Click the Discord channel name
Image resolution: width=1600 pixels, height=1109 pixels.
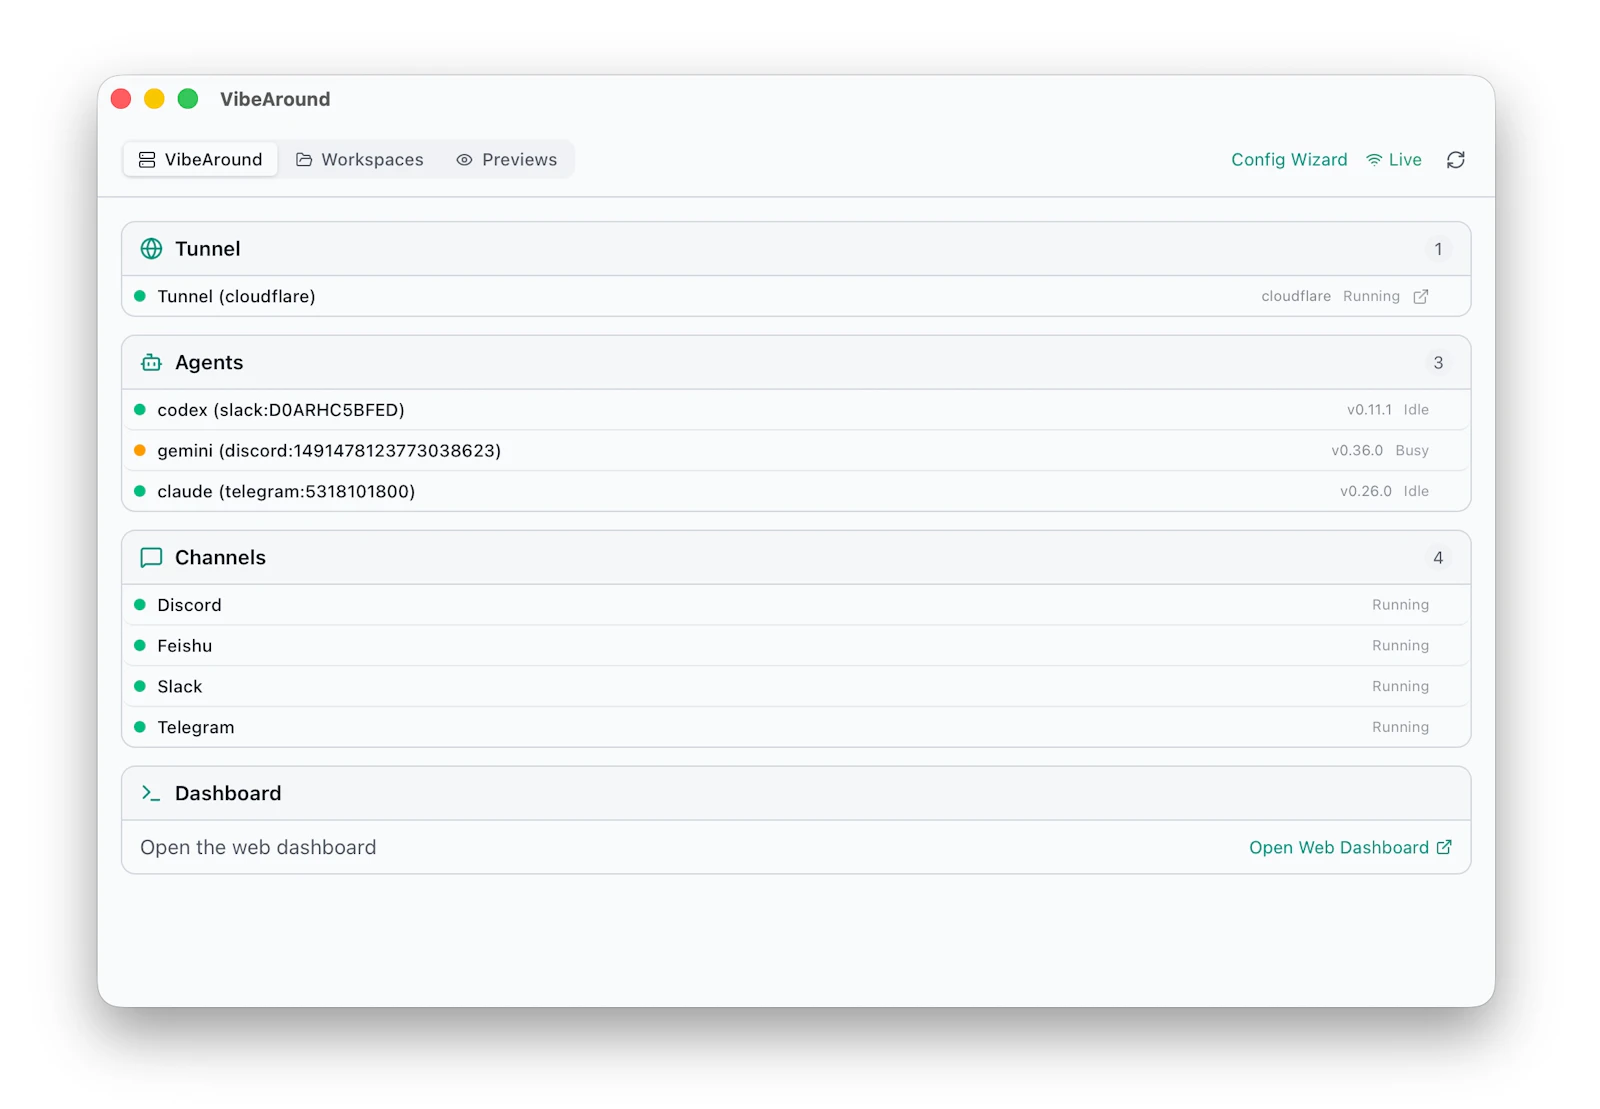pyautogui.click(x=189, y=605)
